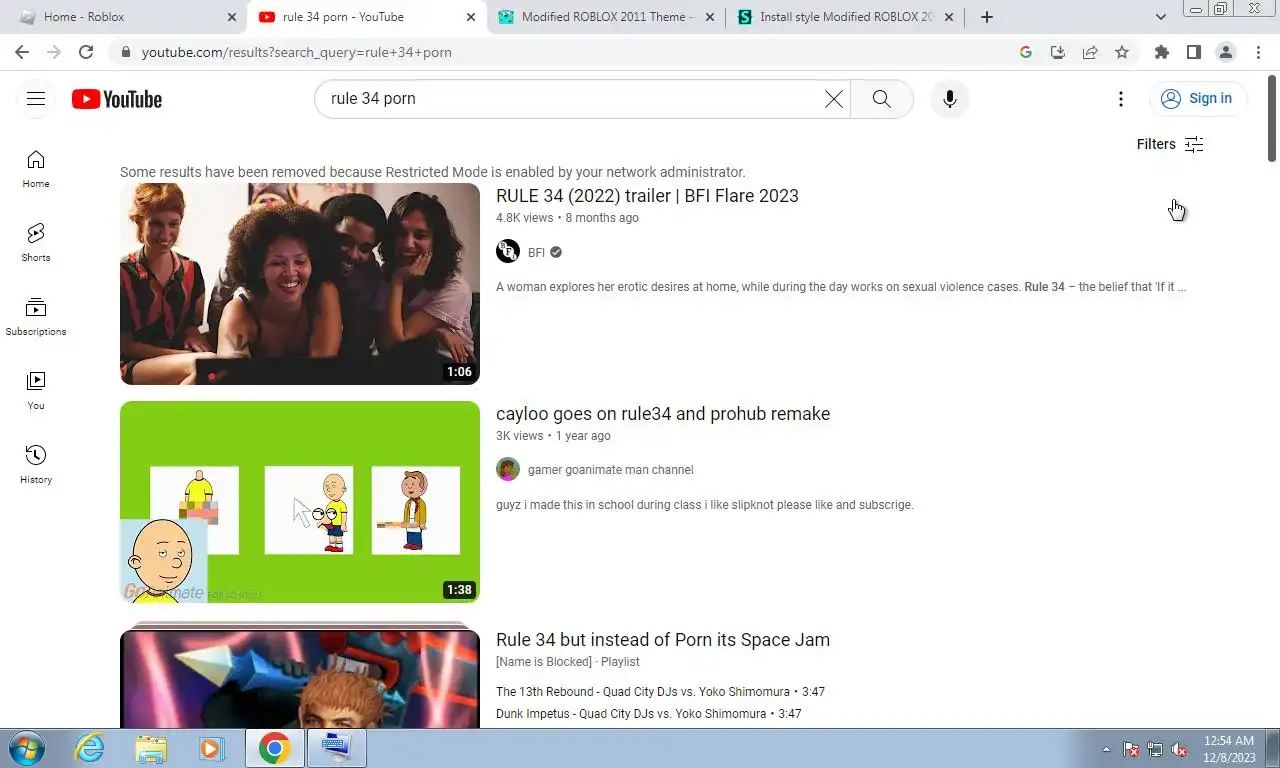View site information lock icon
Screen dimensions: 1280x768
pyautogui.click(x=125, y=52)
